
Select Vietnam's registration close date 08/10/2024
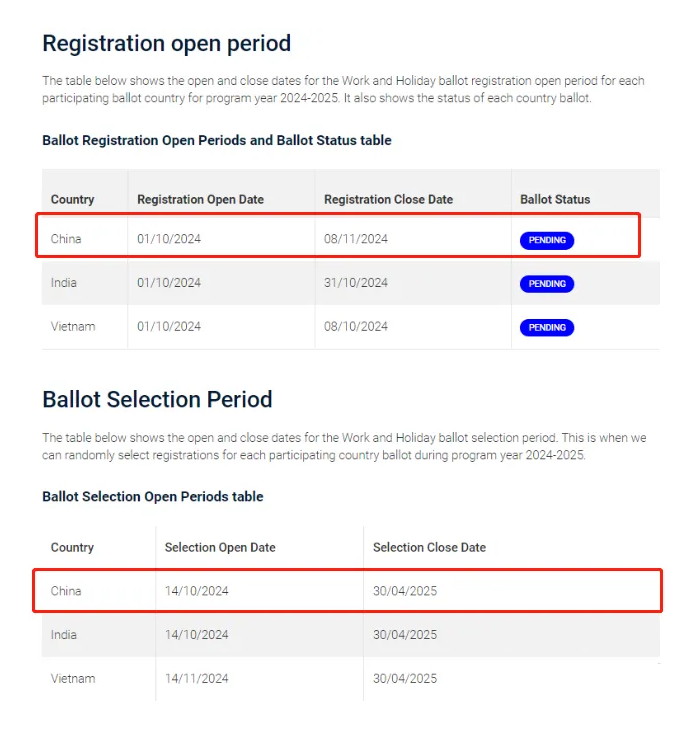356,327
